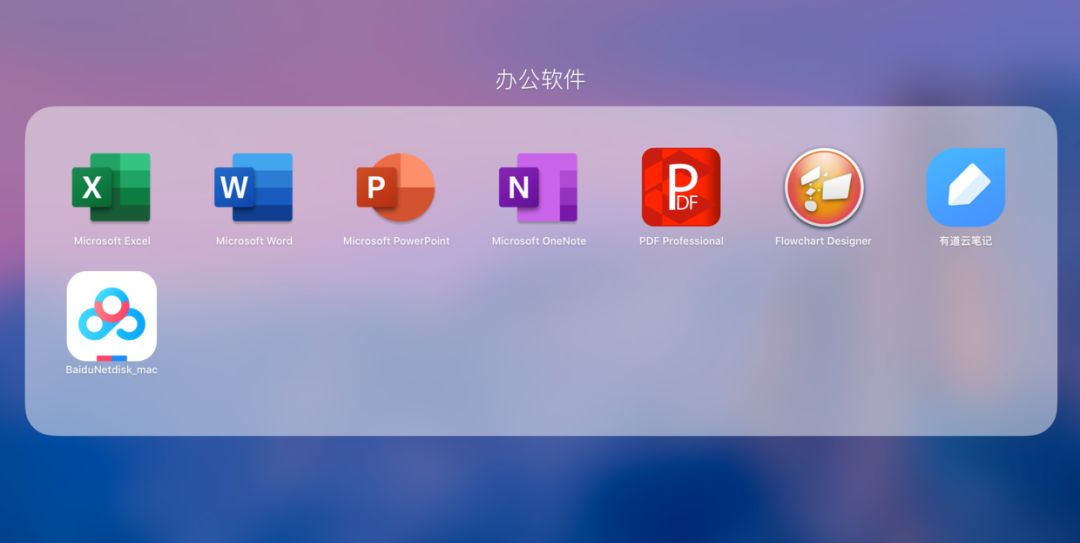Image resolution: width=1080 pixels, height=543 pixels.
Task: Open the Microsoft Excel app icon
Action: (x=112, y=187)
